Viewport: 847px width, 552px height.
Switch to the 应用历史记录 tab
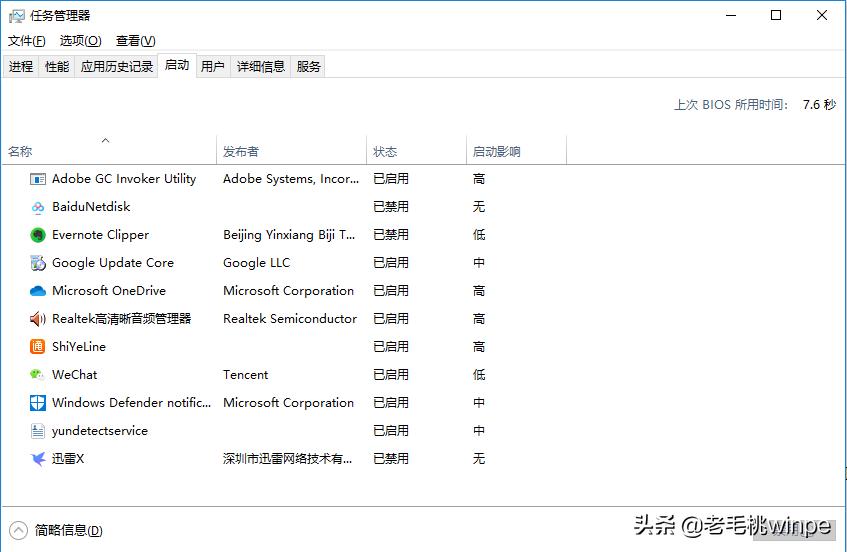click(117, 66)
